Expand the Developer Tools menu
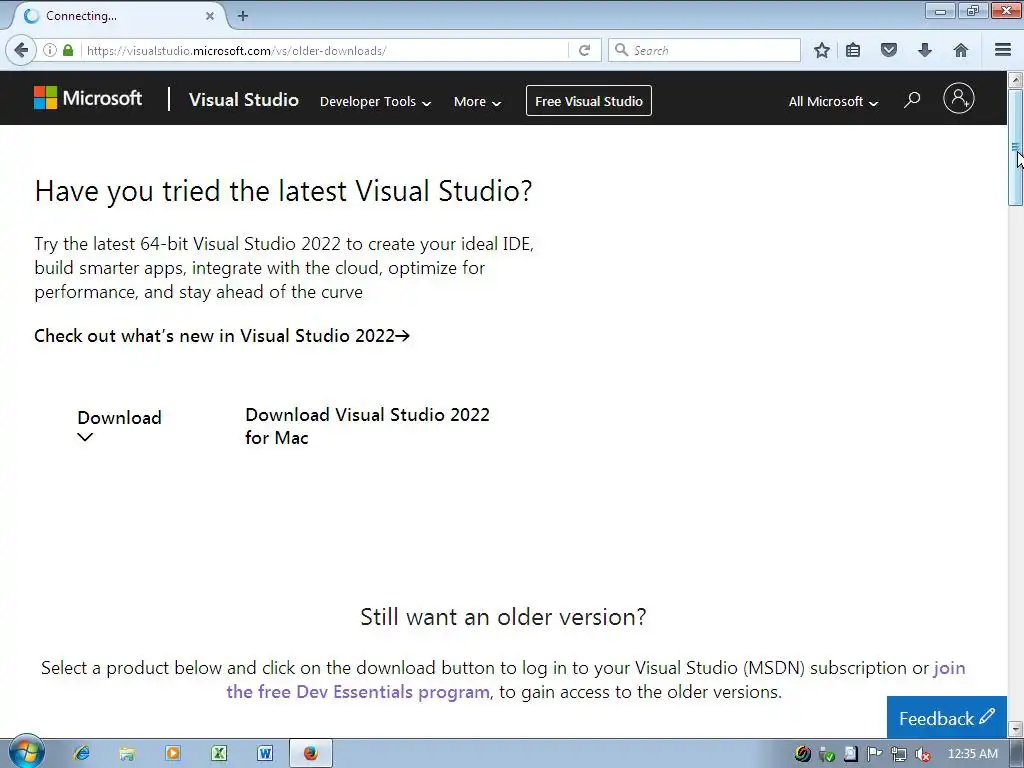The image size is (1024, 768). tap(375, 101)
